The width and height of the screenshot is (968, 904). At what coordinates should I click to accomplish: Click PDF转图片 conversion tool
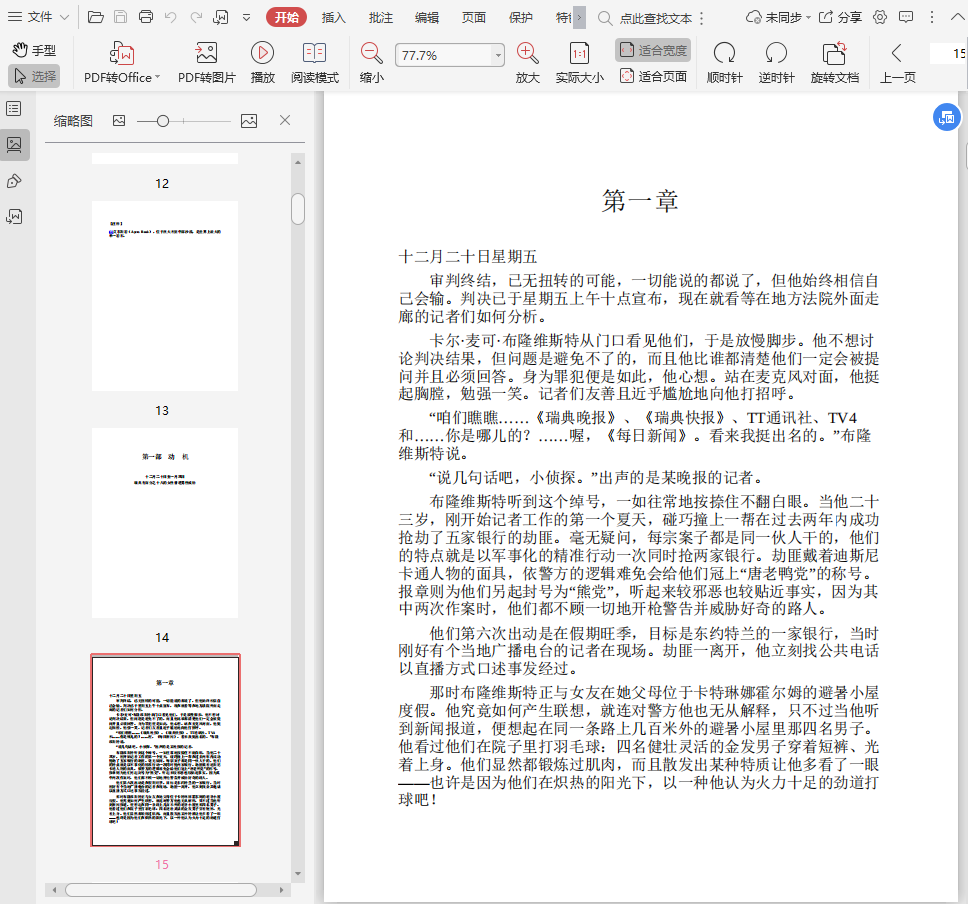[x=206, y=62]
